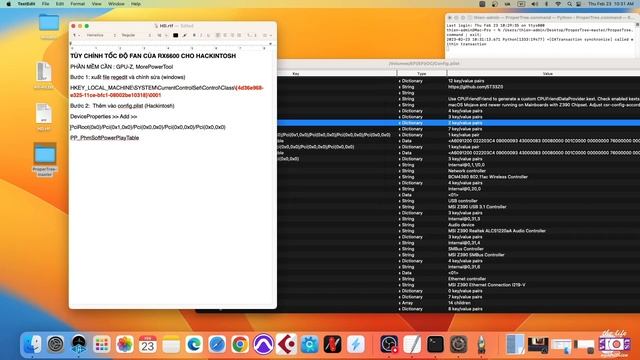Open line spacing dropdown in TextEdit

point(252,36)
